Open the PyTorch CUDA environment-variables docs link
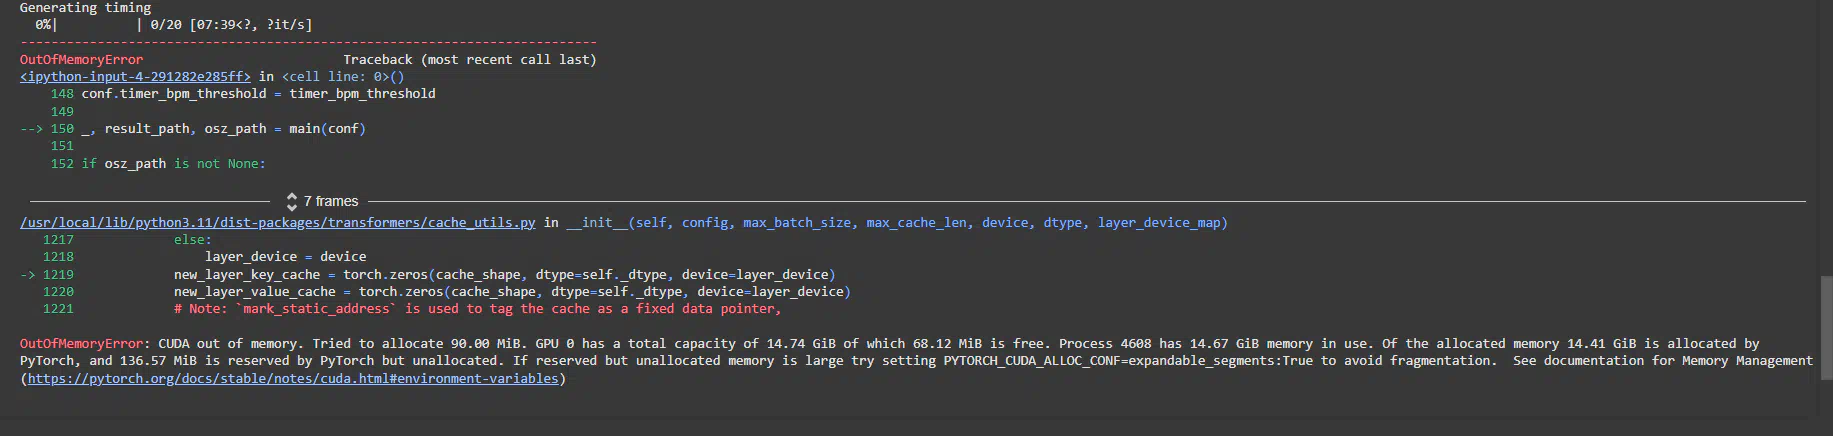Screen dimensions: 1833x436 (x=292, y=379)
